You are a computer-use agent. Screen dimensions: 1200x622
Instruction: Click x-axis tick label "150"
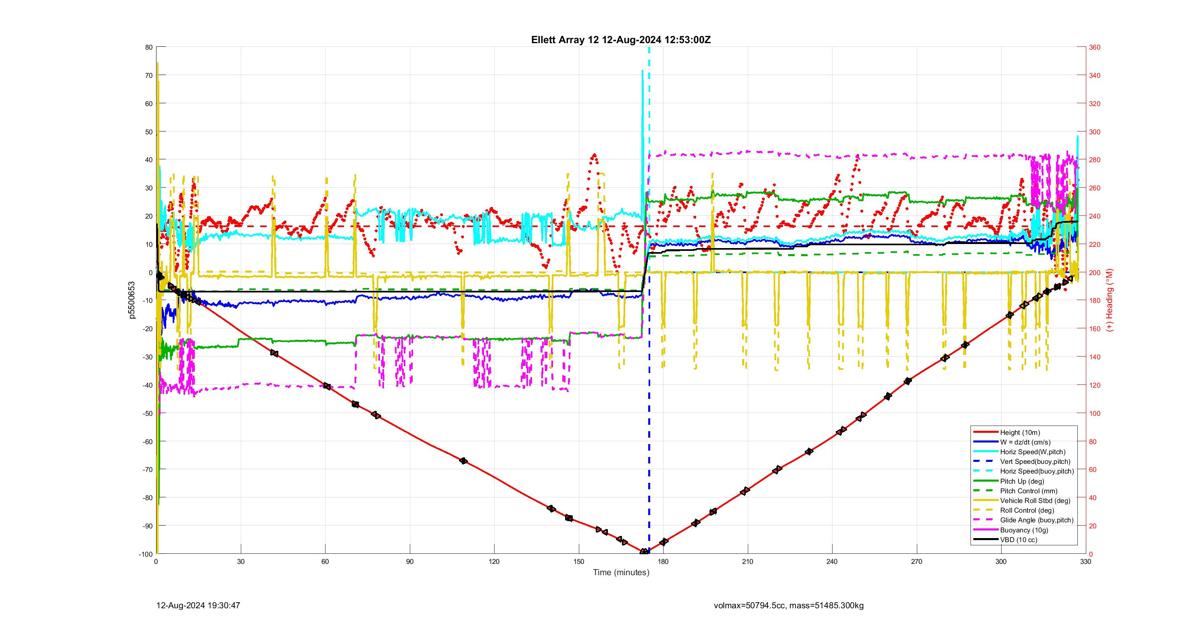[578, 562]
